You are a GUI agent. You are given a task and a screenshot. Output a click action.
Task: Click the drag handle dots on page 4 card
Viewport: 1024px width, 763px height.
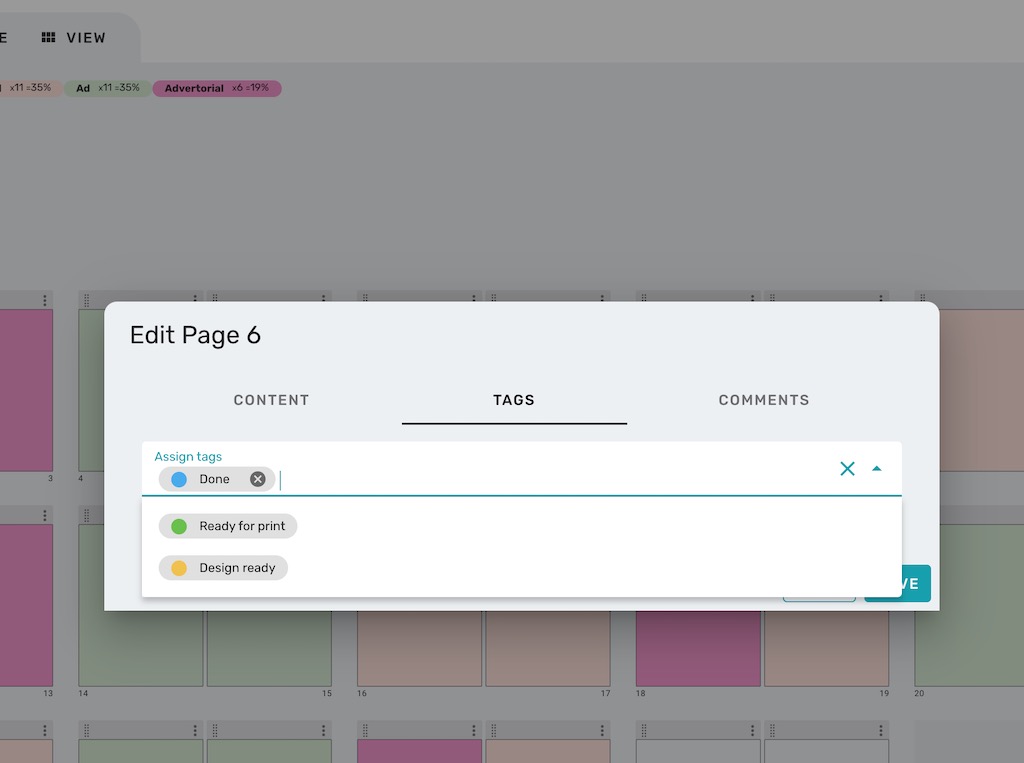click(x=85, y=299)
